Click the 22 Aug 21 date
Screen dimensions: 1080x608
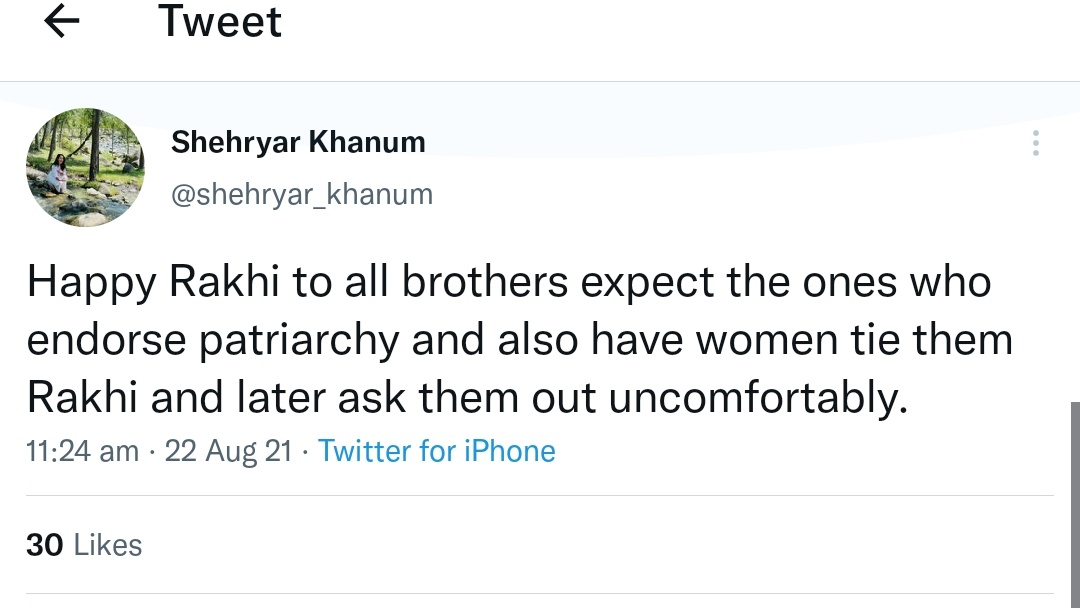228,451
